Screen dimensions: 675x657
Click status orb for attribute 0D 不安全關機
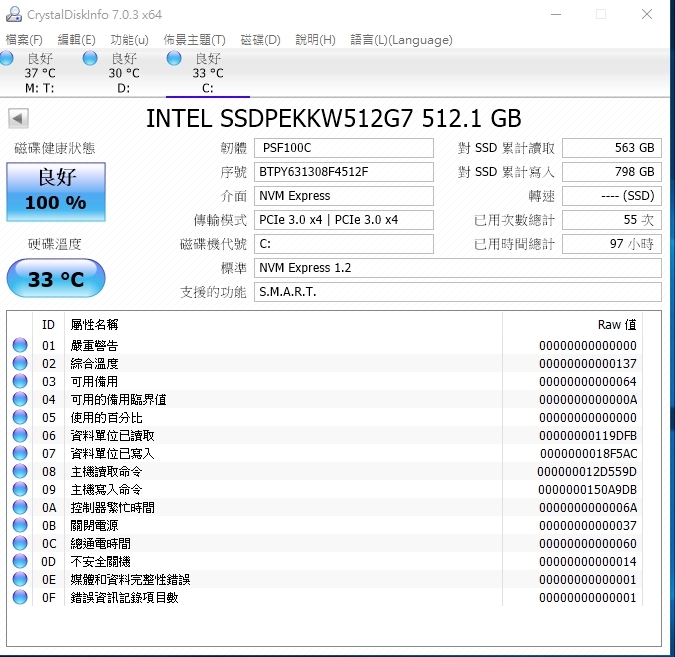point(20,561)
